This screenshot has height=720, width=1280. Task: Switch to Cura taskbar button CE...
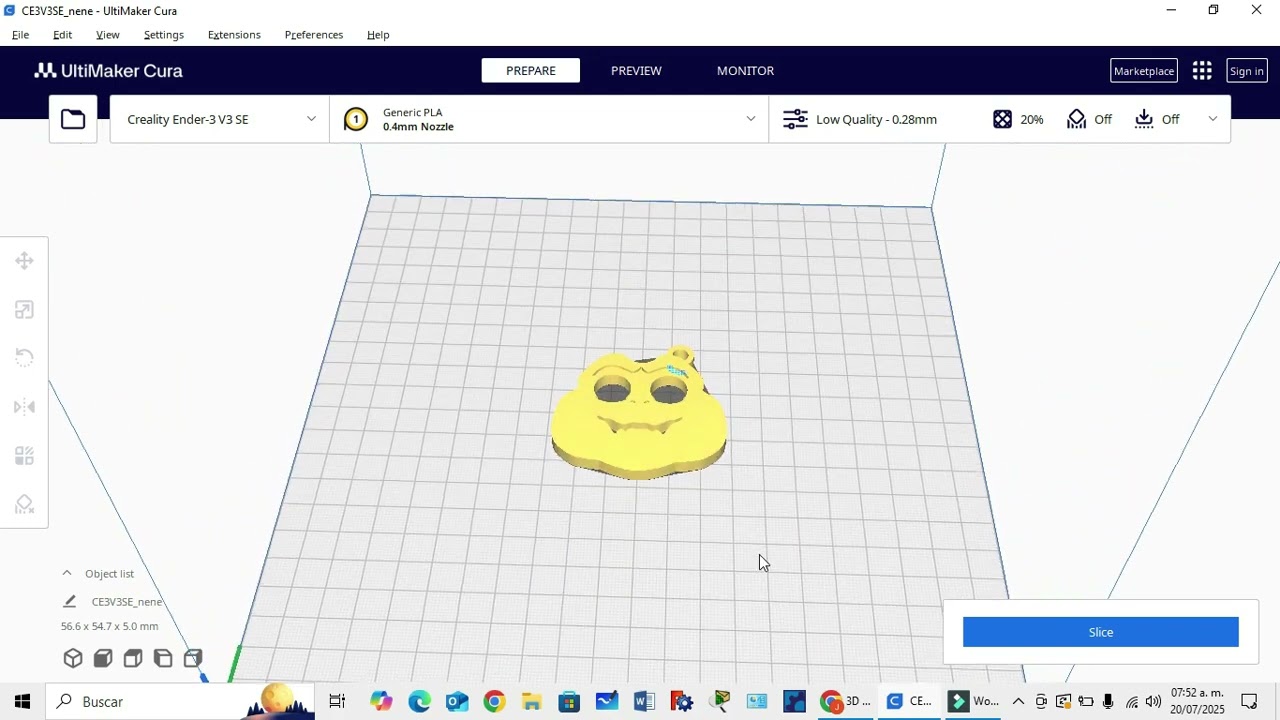(x=909, y=702)
